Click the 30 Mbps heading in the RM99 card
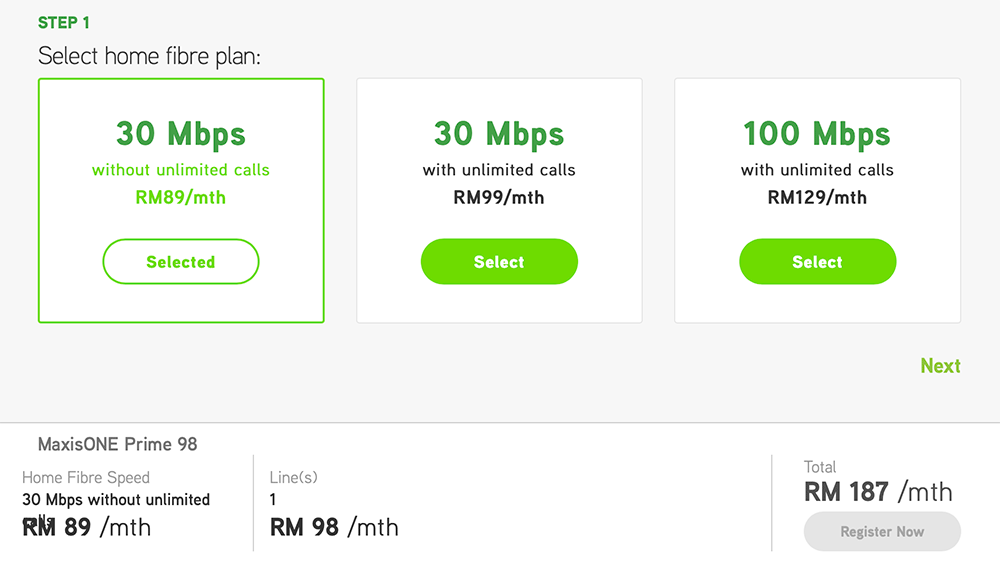 (x=499, y=134)
